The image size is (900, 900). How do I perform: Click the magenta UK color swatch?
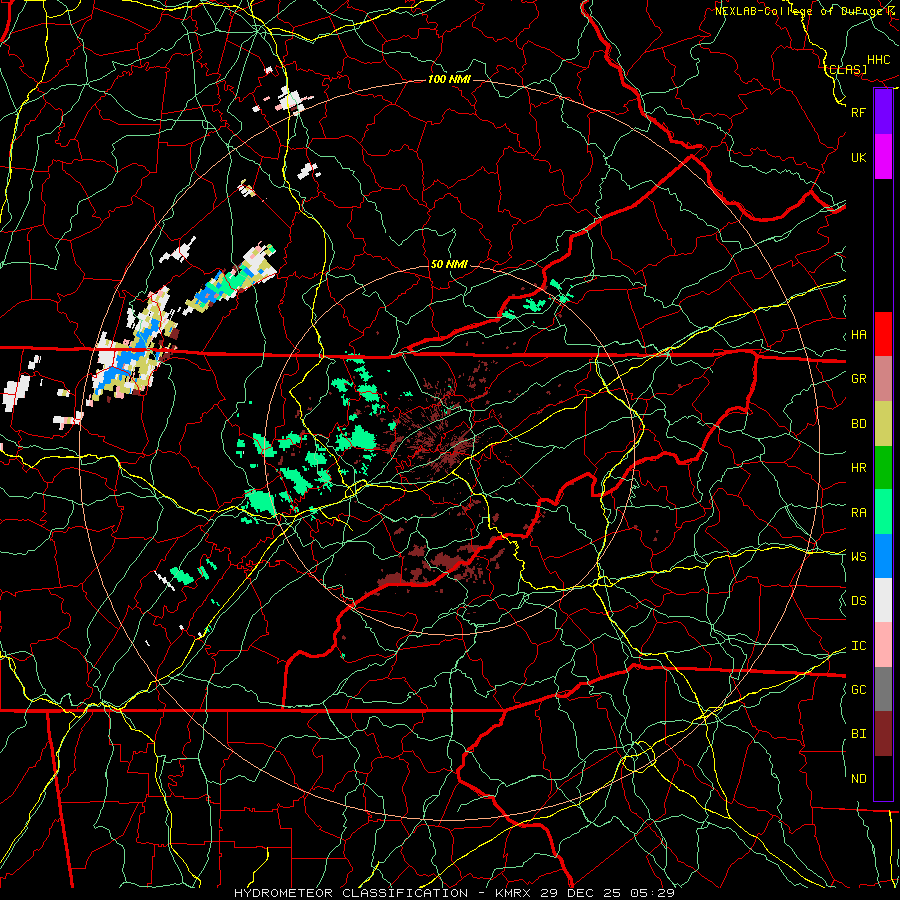pos(883,157)
